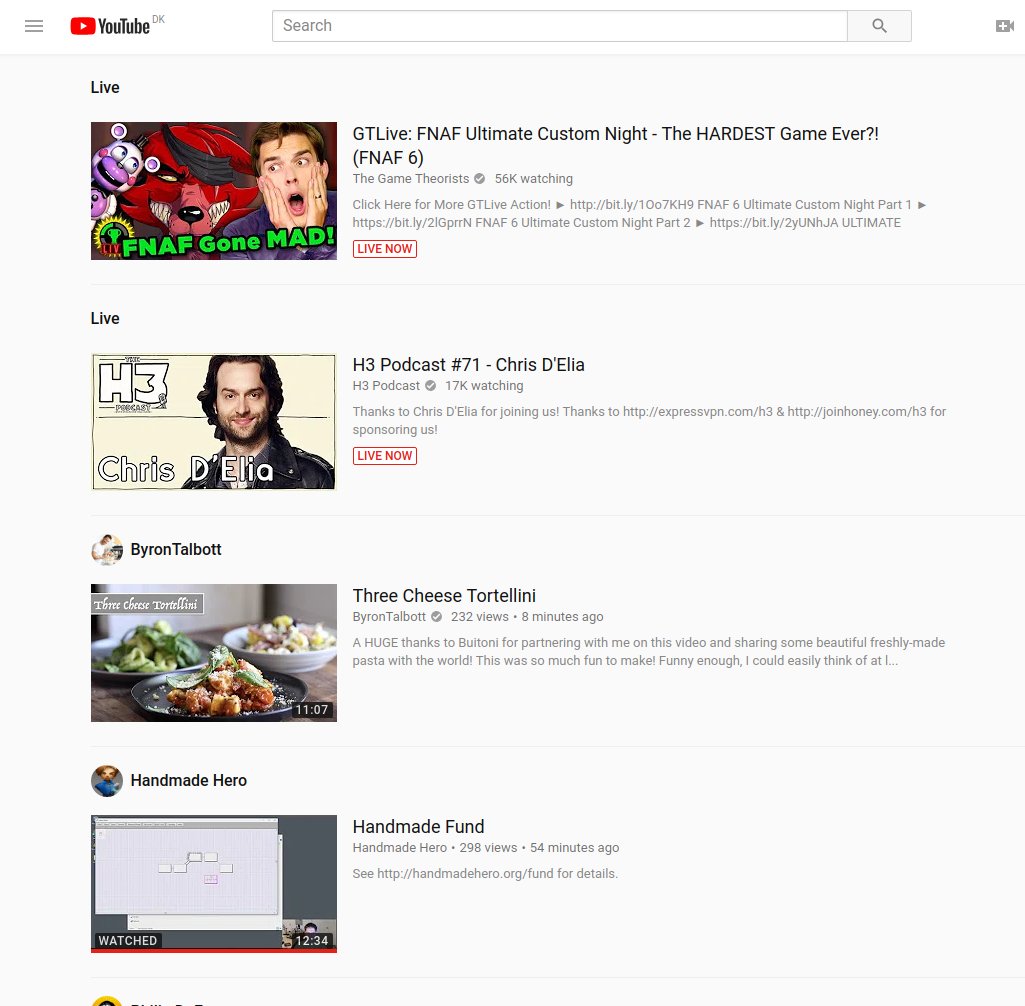Screen dimensions: 1025x1006
Task: Click '8 minutes ago' text
Action: pos(562,616)
